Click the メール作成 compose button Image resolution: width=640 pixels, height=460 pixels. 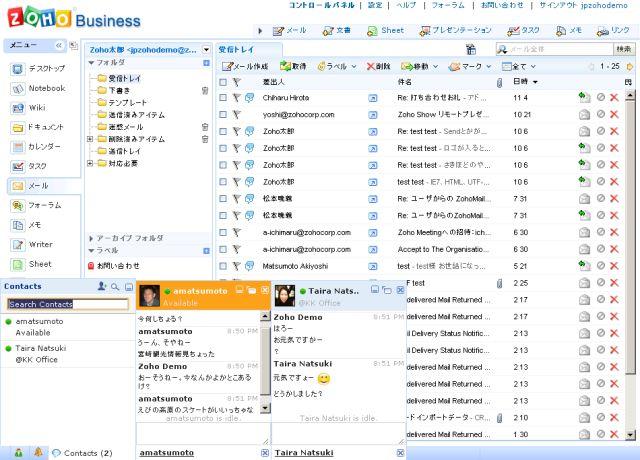245,66
